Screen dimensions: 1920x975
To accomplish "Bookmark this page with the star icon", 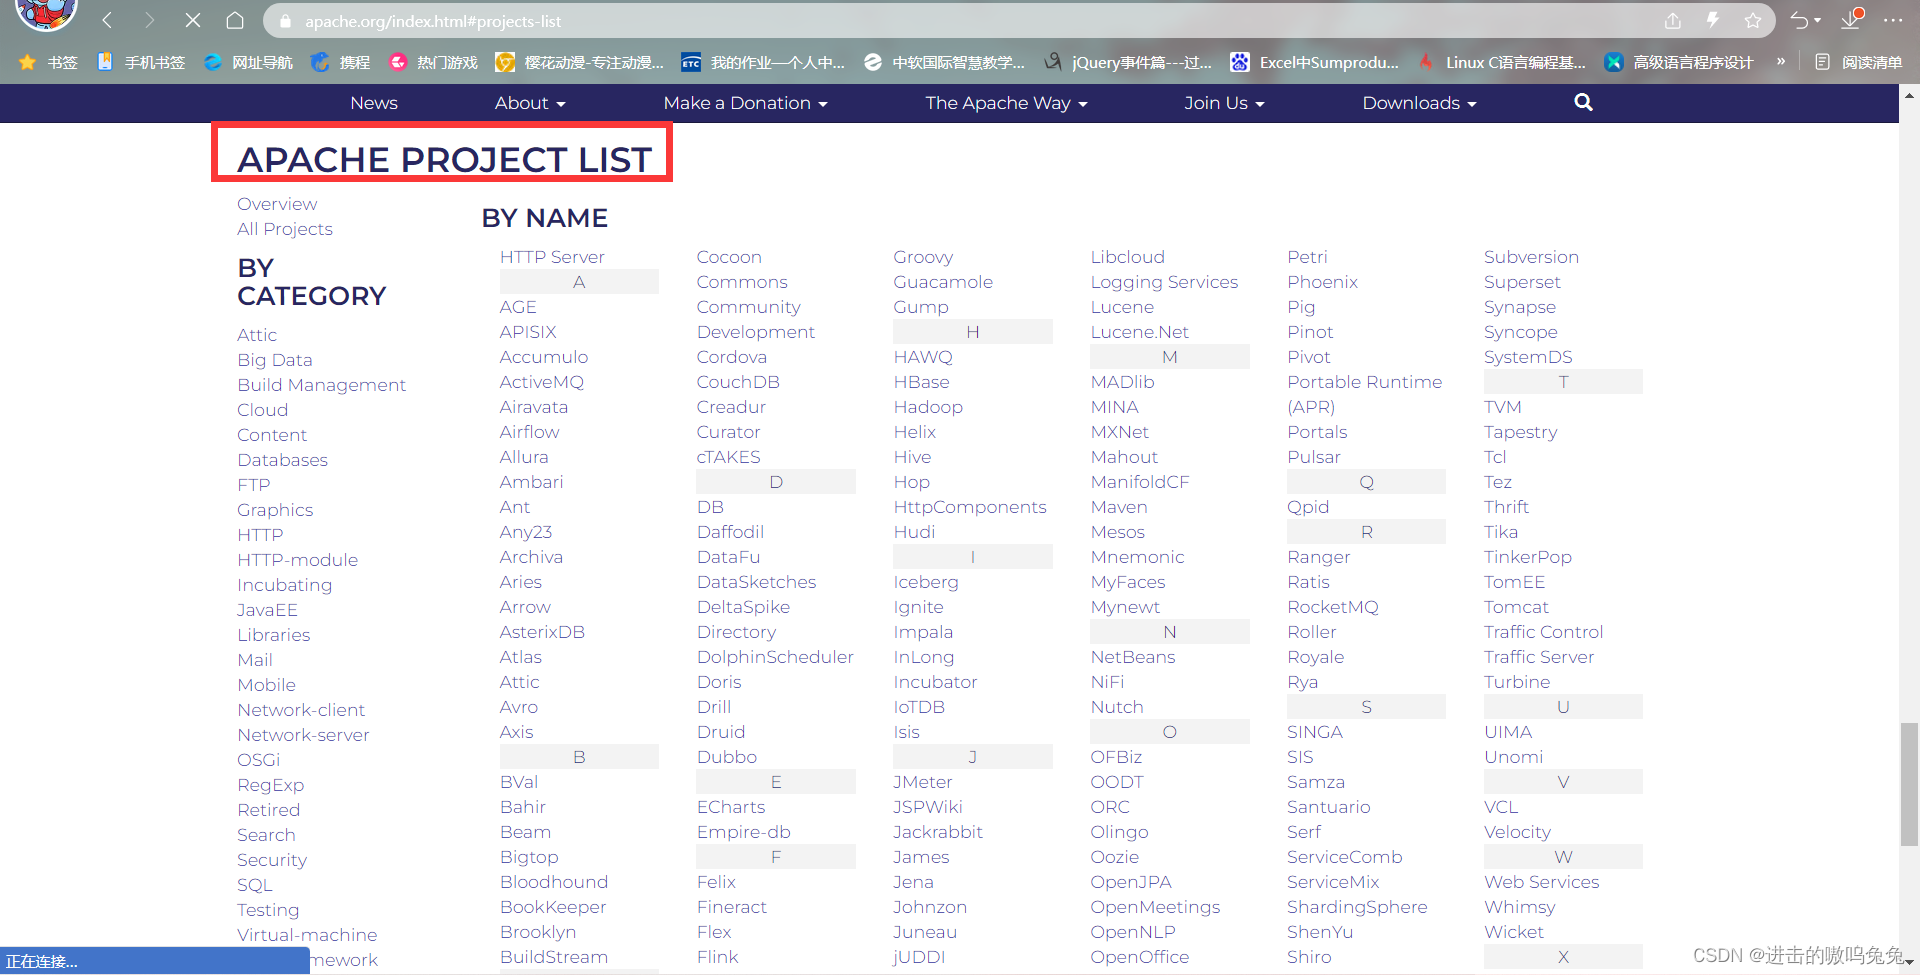I will click(1753, 20).
